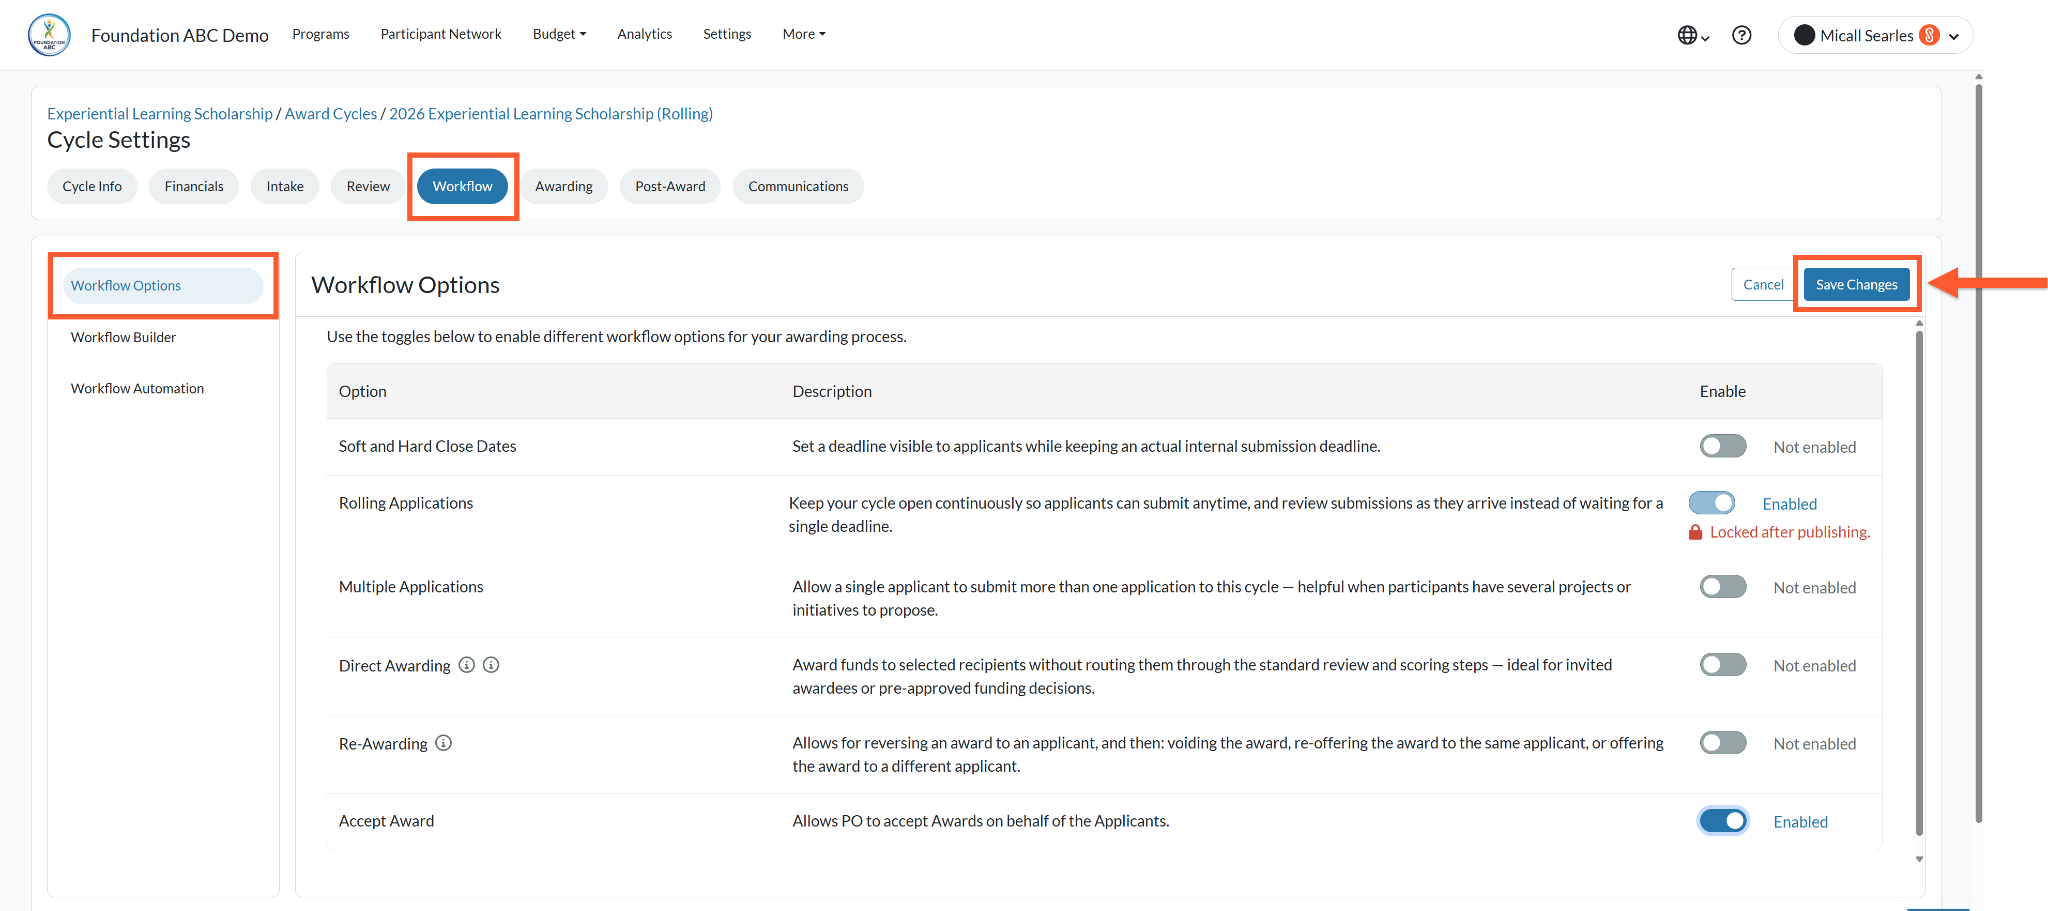Click the notification badge beside Micall Searles
2048x911 pixels.
pos(1929,35)
